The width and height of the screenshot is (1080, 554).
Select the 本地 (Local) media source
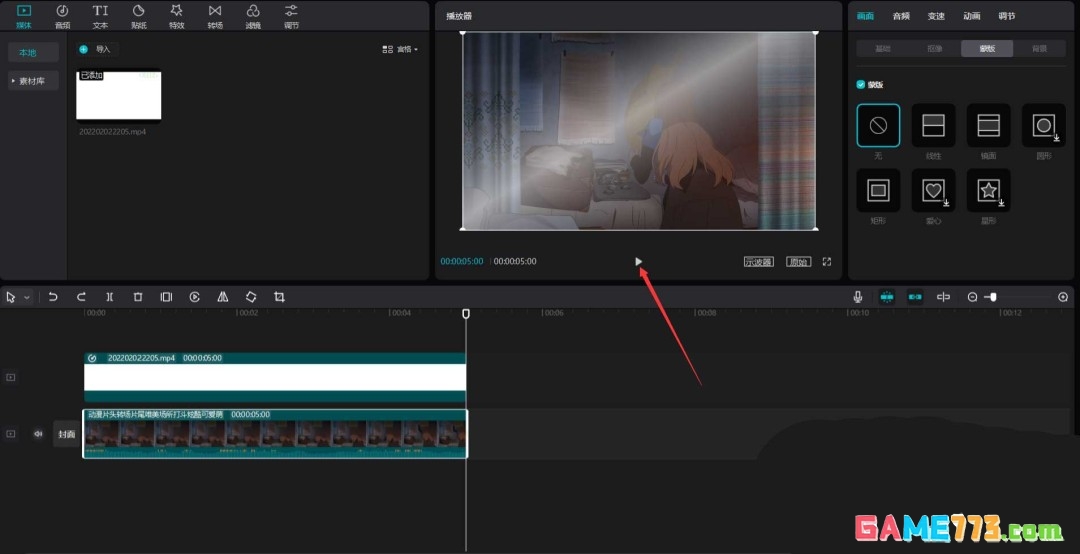pyautogui.click(x=33, y=52)
